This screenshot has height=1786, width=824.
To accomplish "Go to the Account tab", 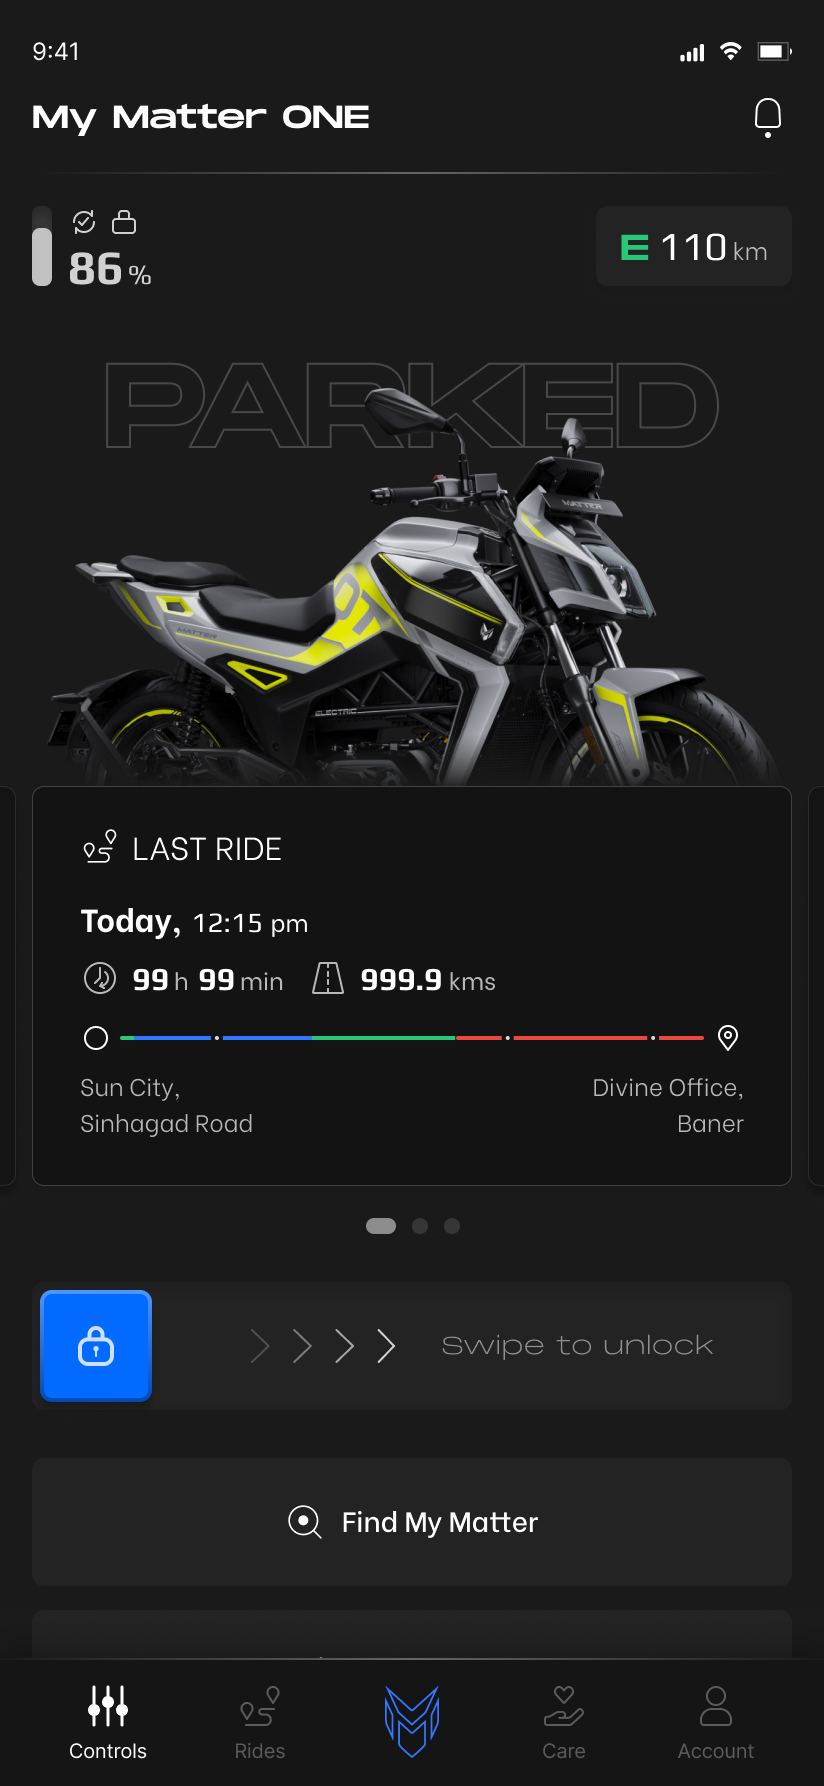I will 716,1722.
